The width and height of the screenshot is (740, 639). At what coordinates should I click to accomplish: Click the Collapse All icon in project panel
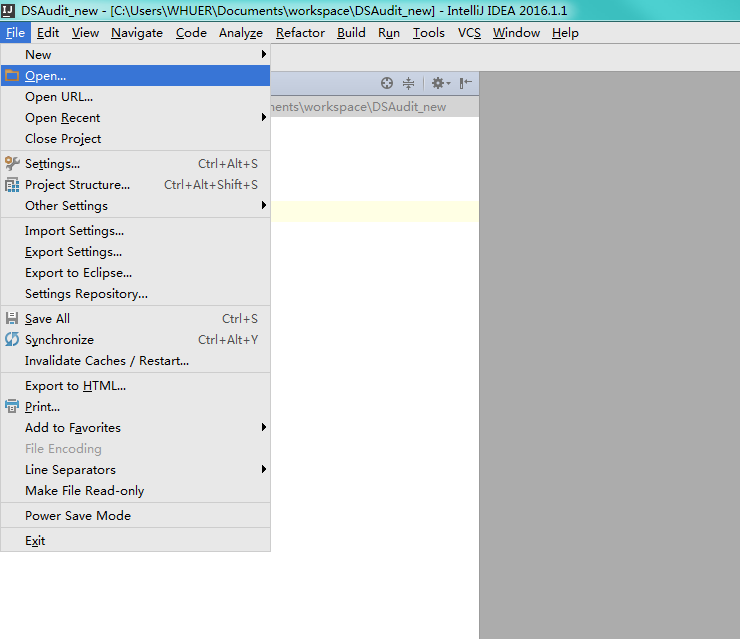point(408,84)
